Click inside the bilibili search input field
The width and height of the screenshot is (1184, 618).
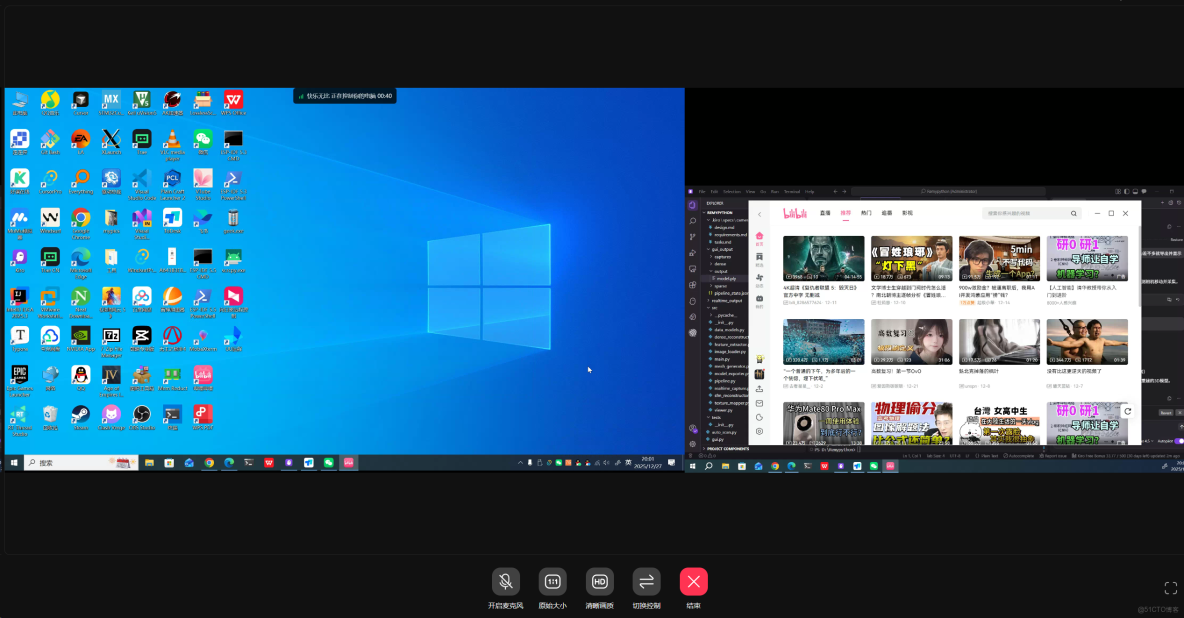[x=1010, y=213]
